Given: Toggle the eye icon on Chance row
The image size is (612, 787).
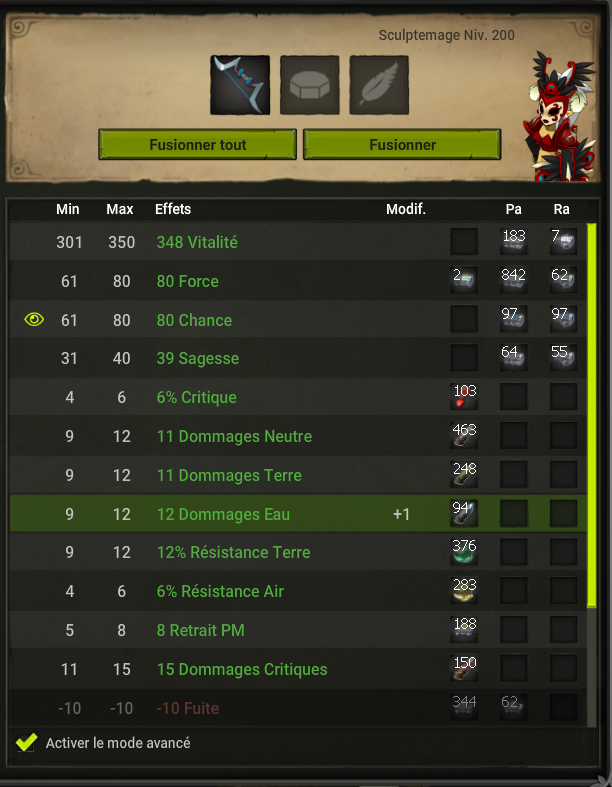Looking at the screenshot, I should tap(34, 319).
